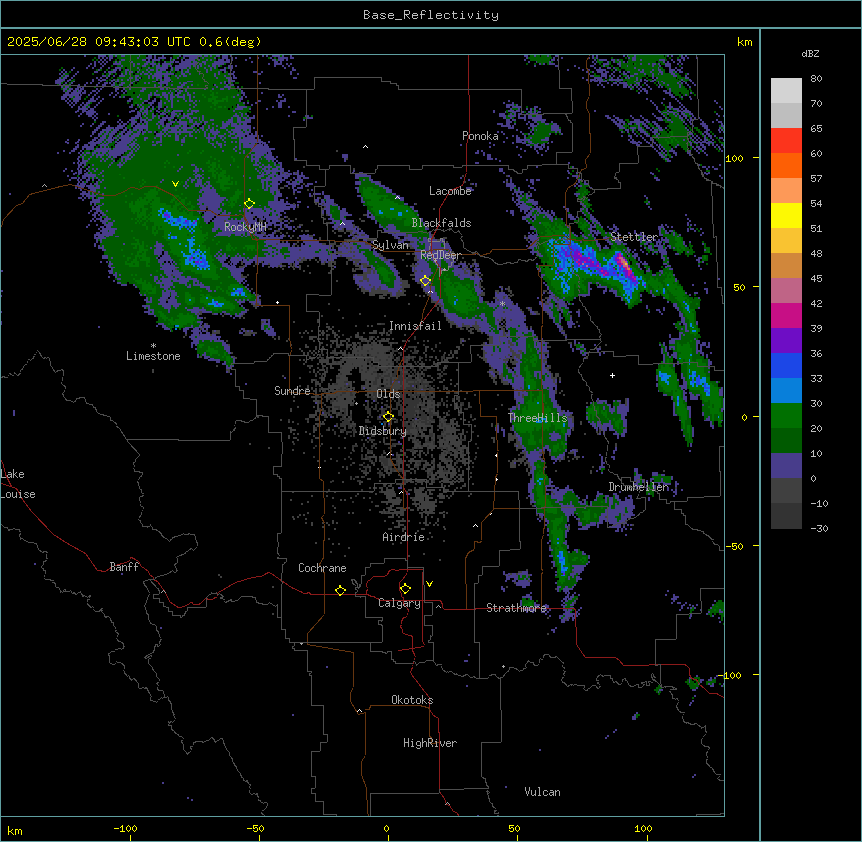Click the Base_Reflectivity title text
Screen dimensions: 862x842
coord(431,15)
